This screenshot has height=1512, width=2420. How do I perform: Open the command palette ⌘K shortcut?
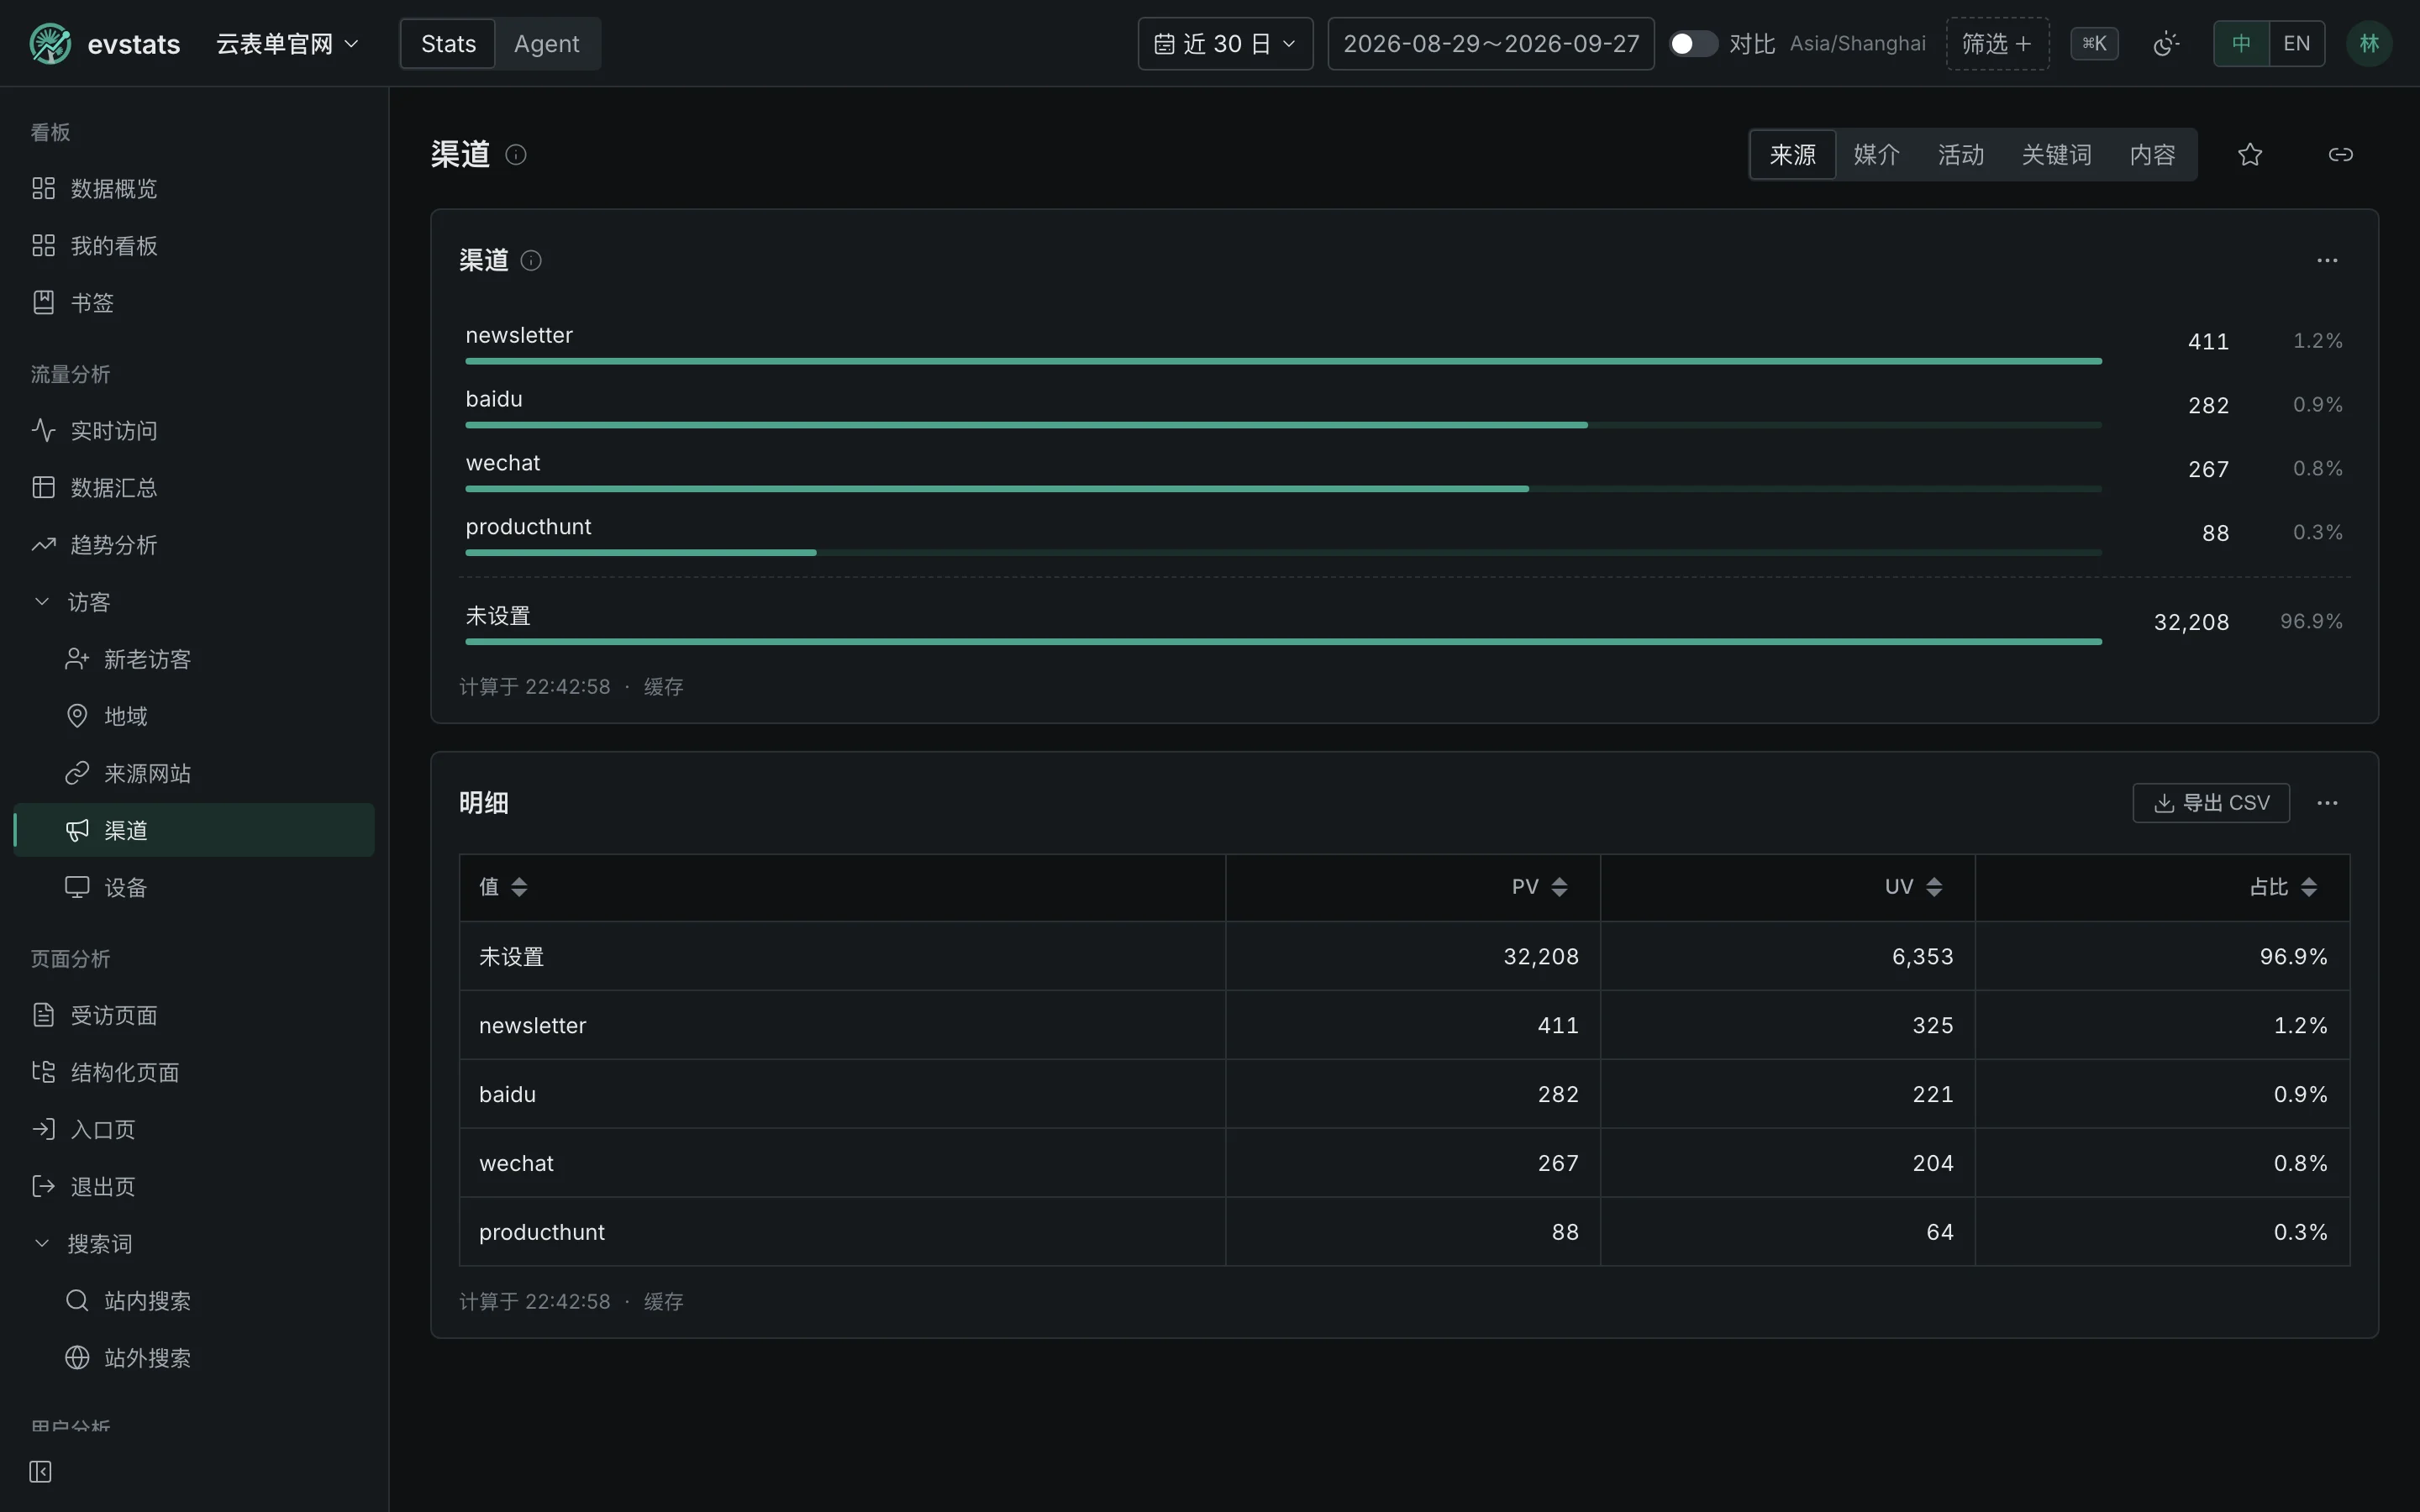point(2094,44)
